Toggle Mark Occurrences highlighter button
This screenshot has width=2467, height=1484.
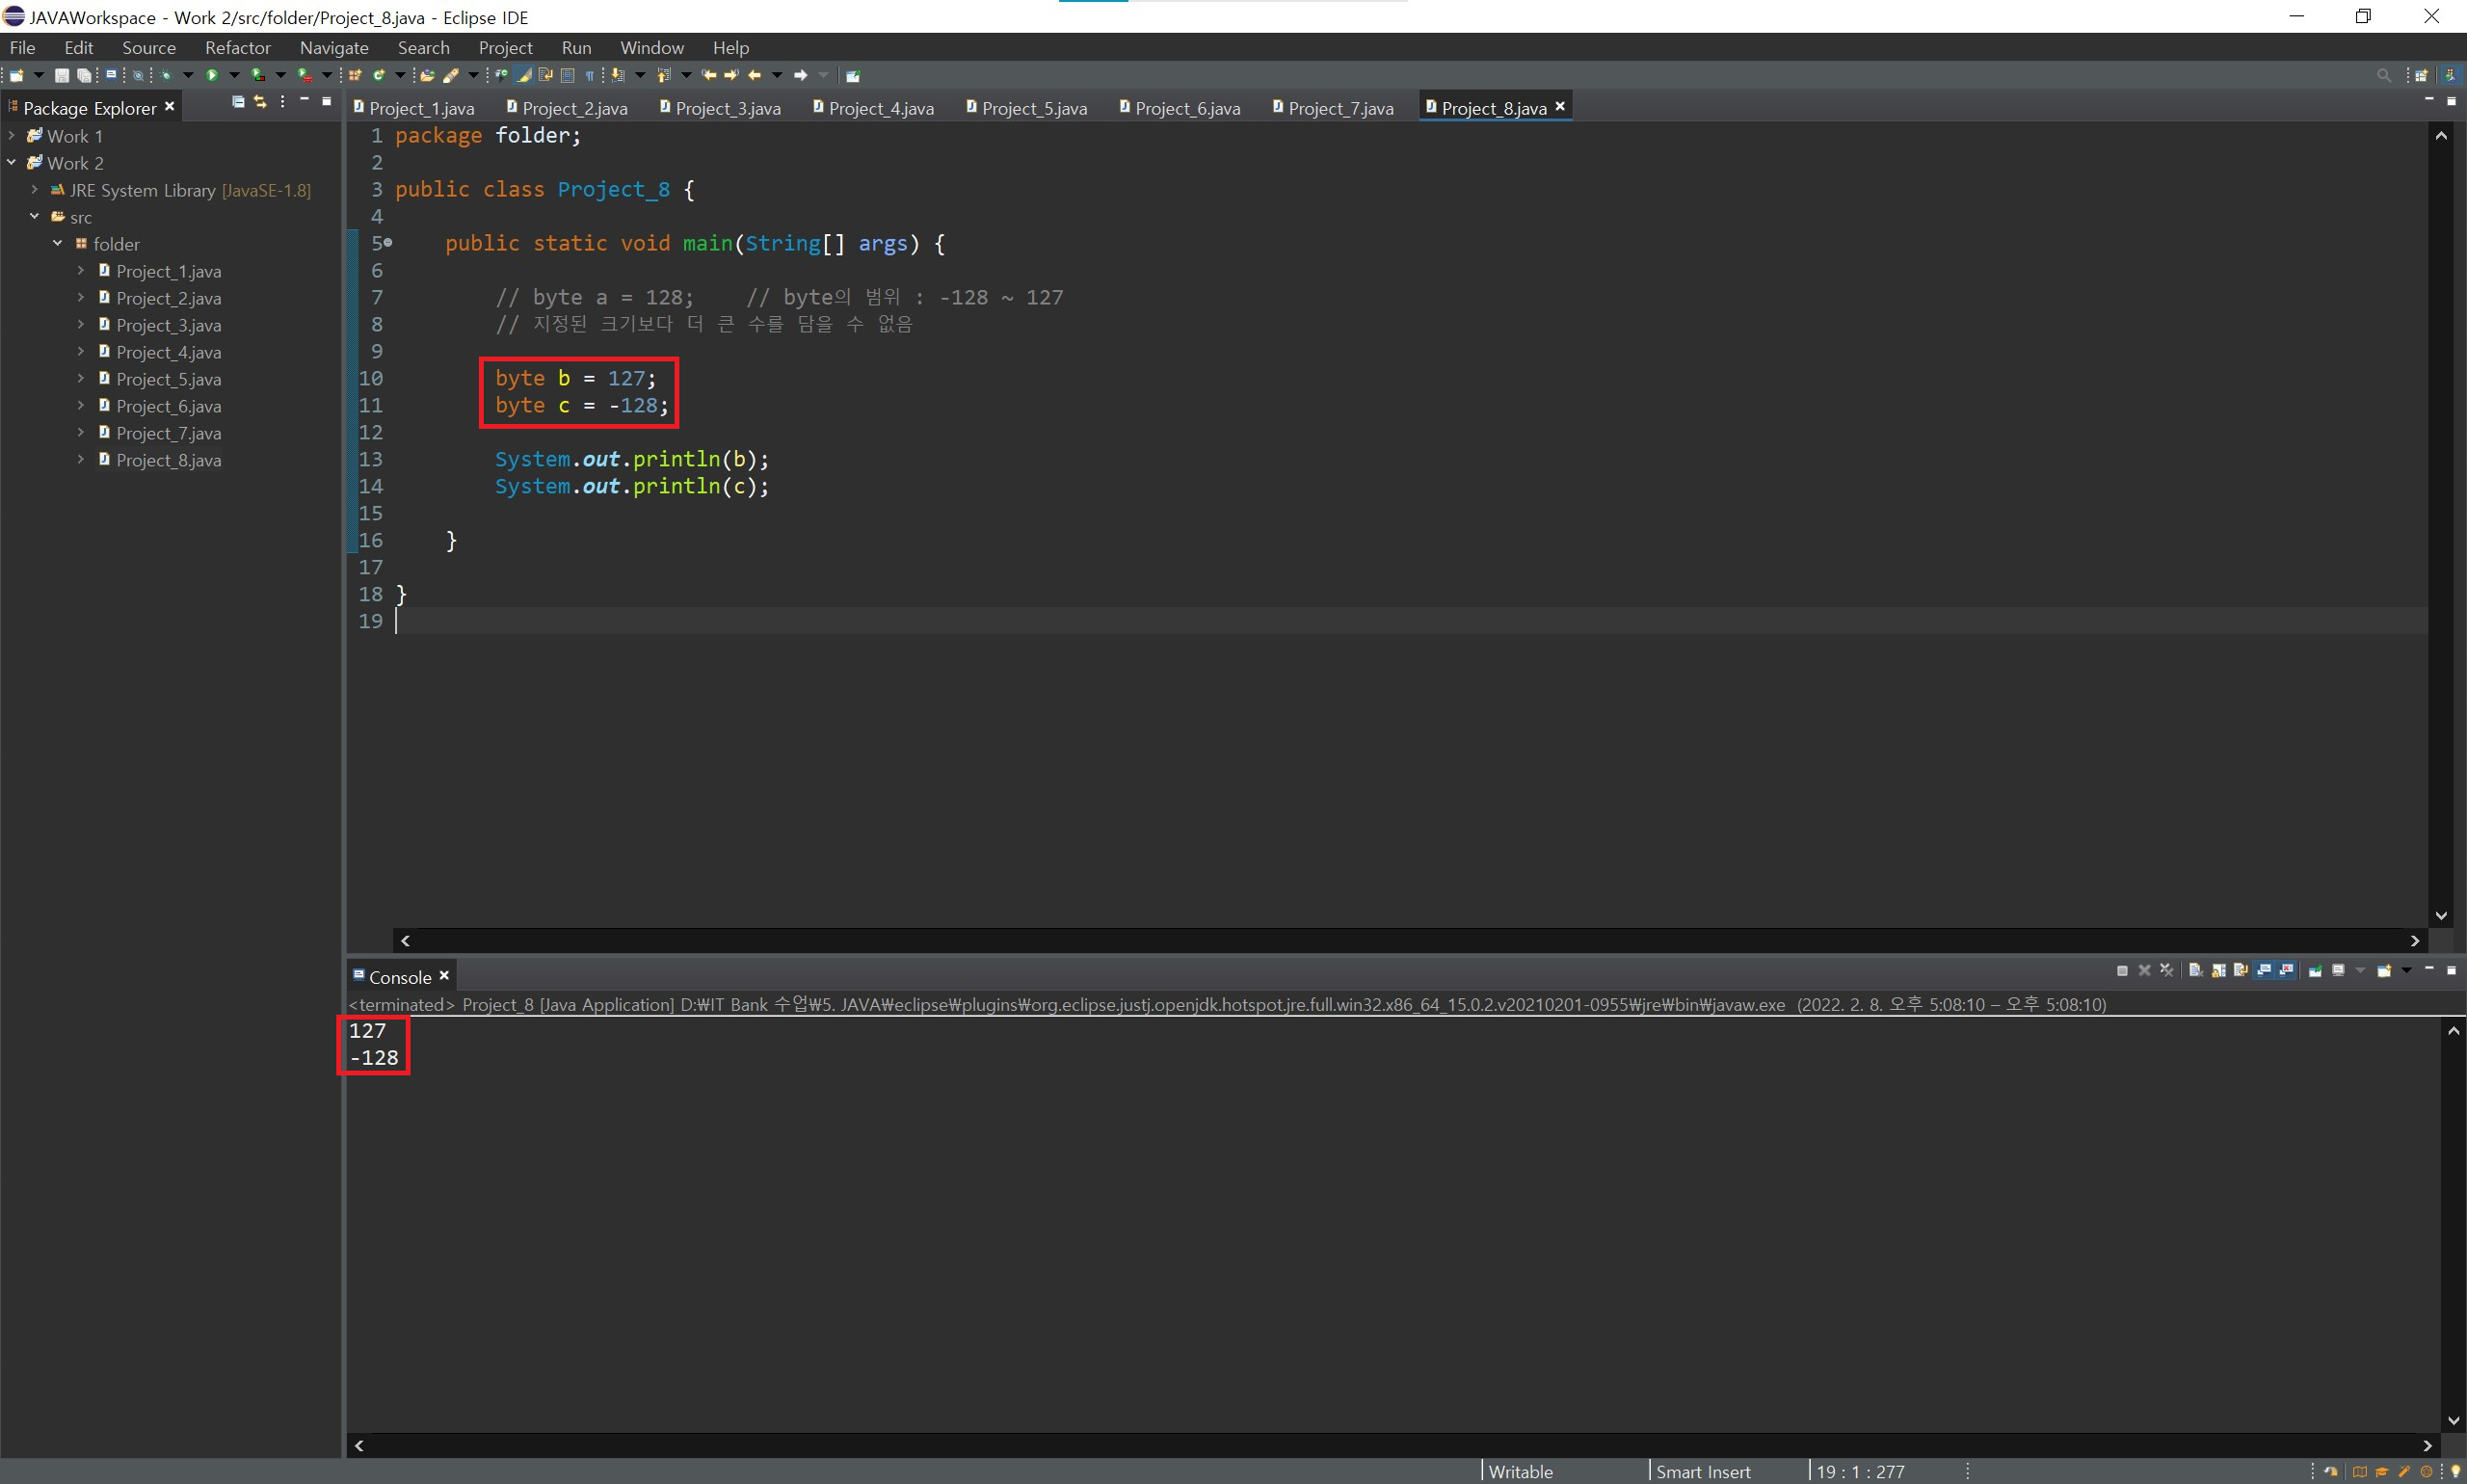click(x=524, y=75)
